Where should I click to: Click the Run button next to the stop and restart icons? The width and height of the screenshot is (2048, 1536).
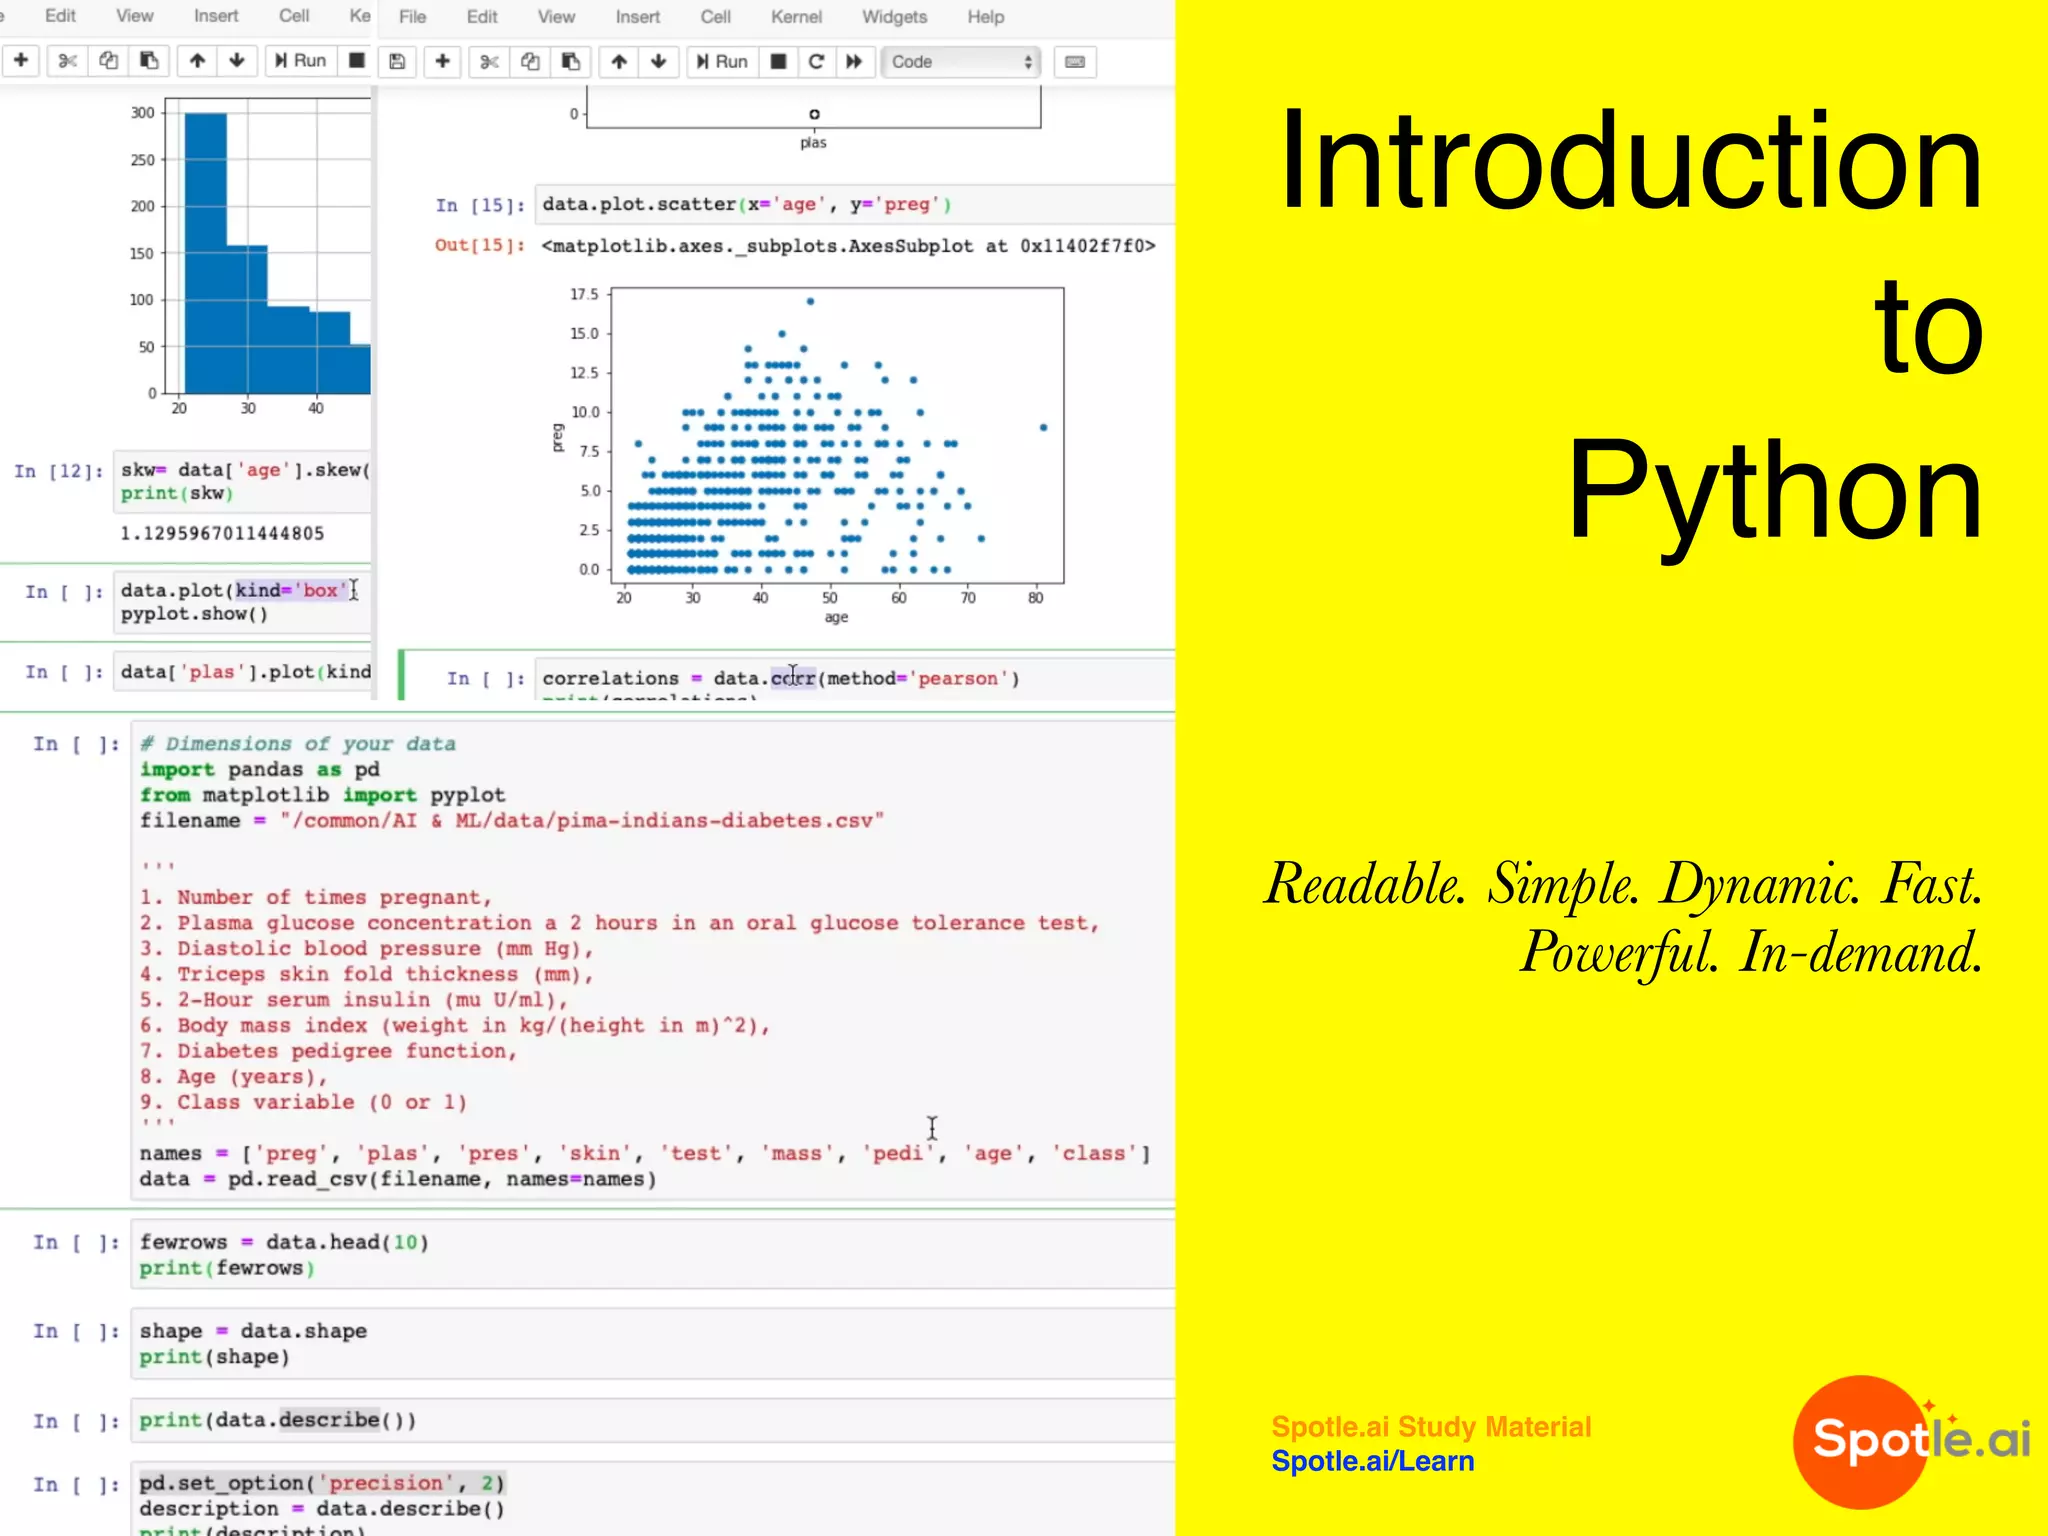click(x=722, y=62)
